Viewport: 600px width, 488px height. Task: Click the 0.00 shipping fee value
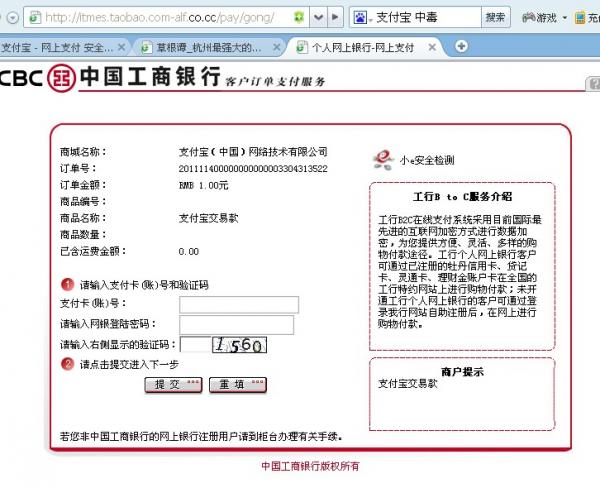(x=189, y=251)
